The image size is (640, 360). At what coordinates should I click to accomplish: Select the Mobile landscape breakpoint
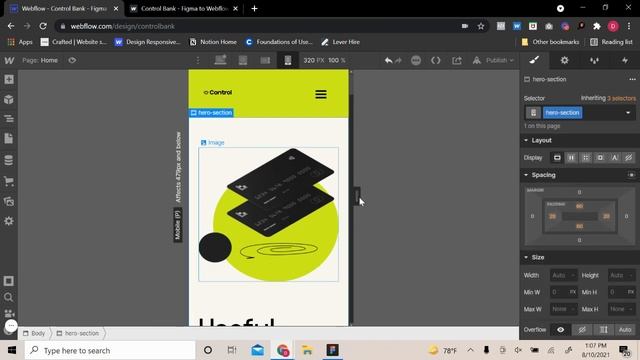pos(265,60)
